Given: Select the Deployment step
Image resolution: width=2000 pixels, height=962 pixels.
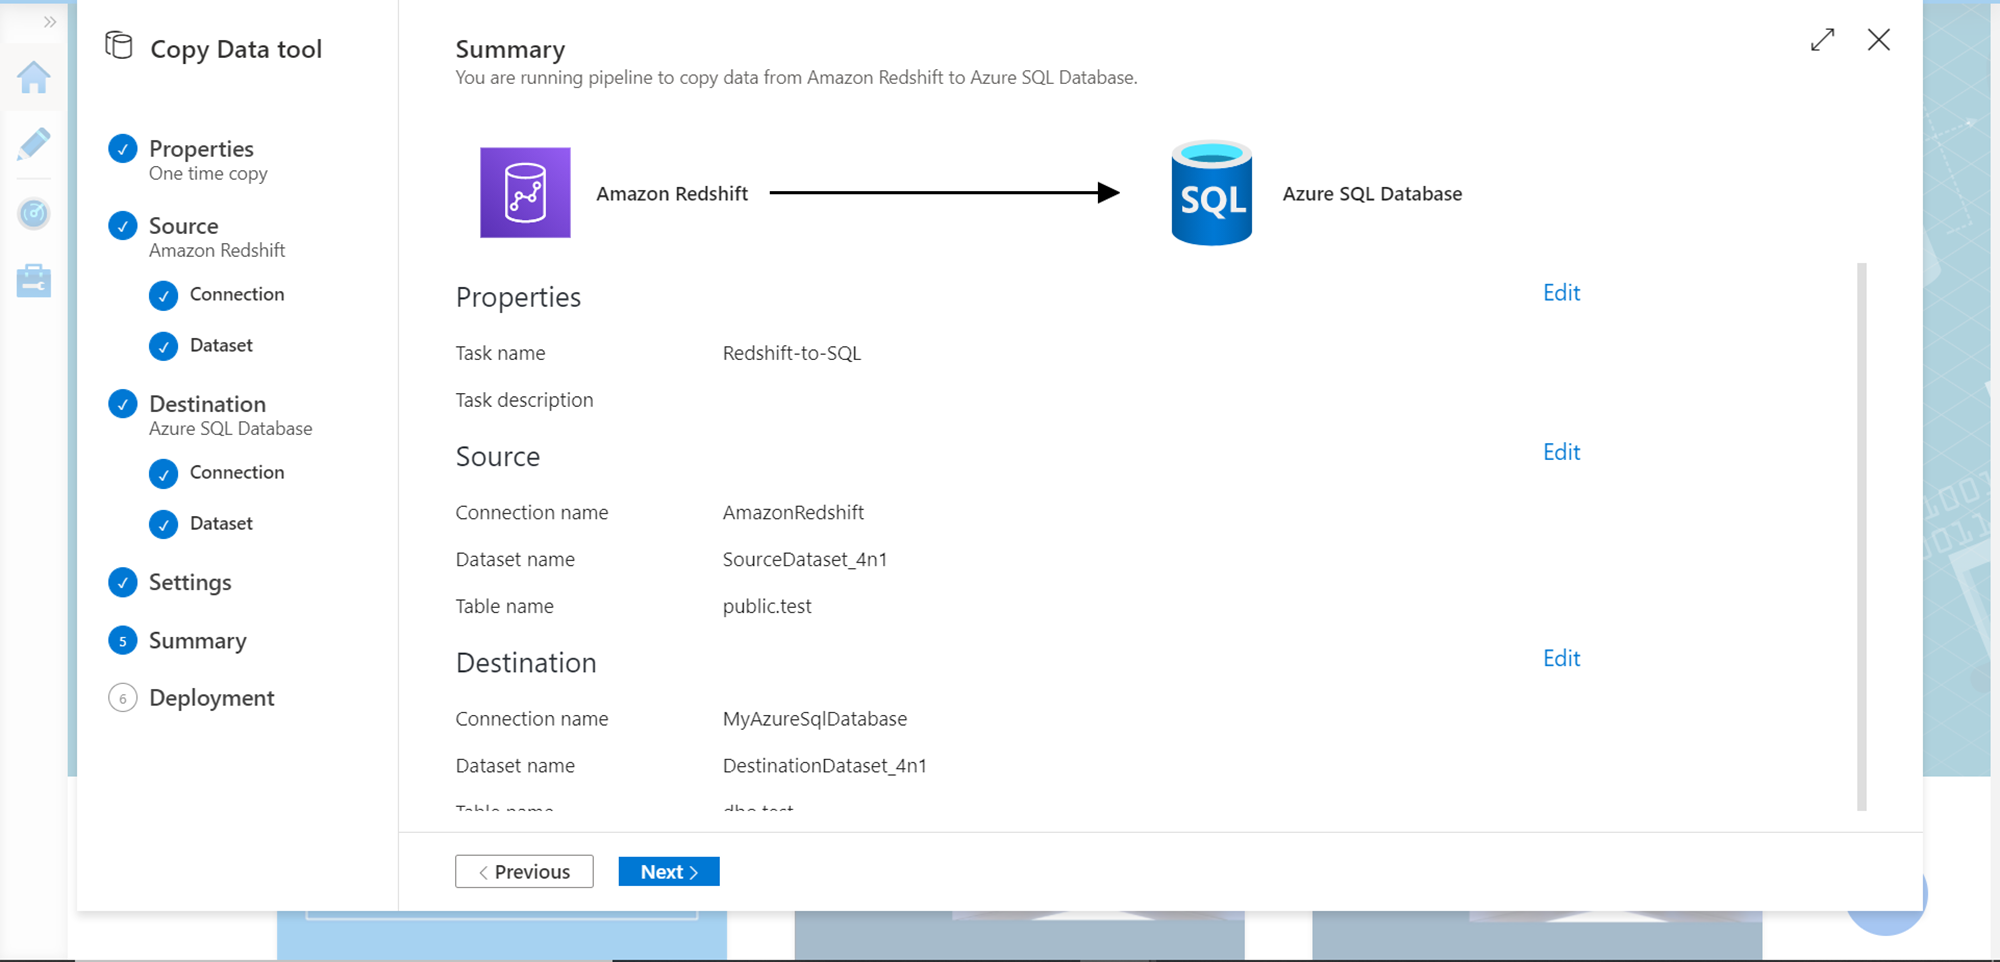Looking at the screenshot, I should [212, 698].
